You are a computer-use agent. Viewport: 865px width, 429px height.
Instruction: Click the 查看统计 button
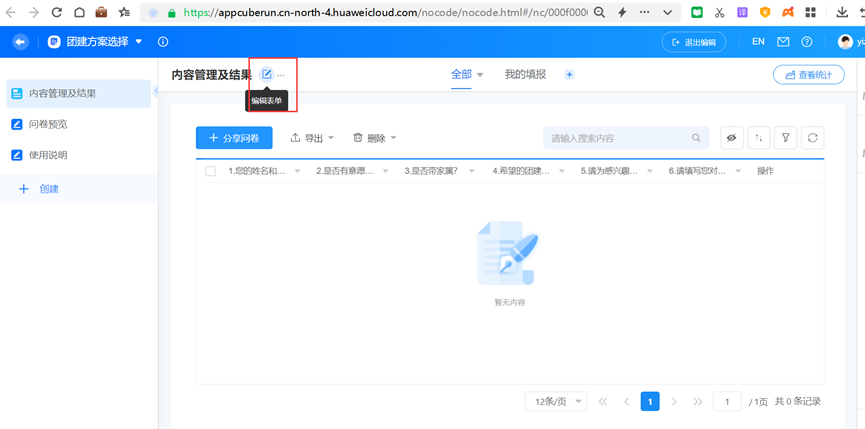(809, 75)
